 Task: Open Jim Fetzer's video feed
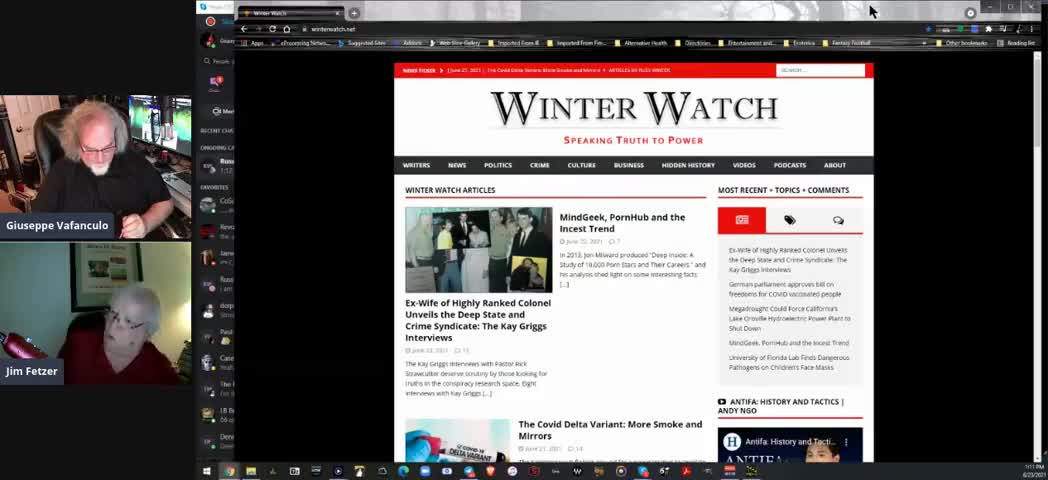coord(96,313)
